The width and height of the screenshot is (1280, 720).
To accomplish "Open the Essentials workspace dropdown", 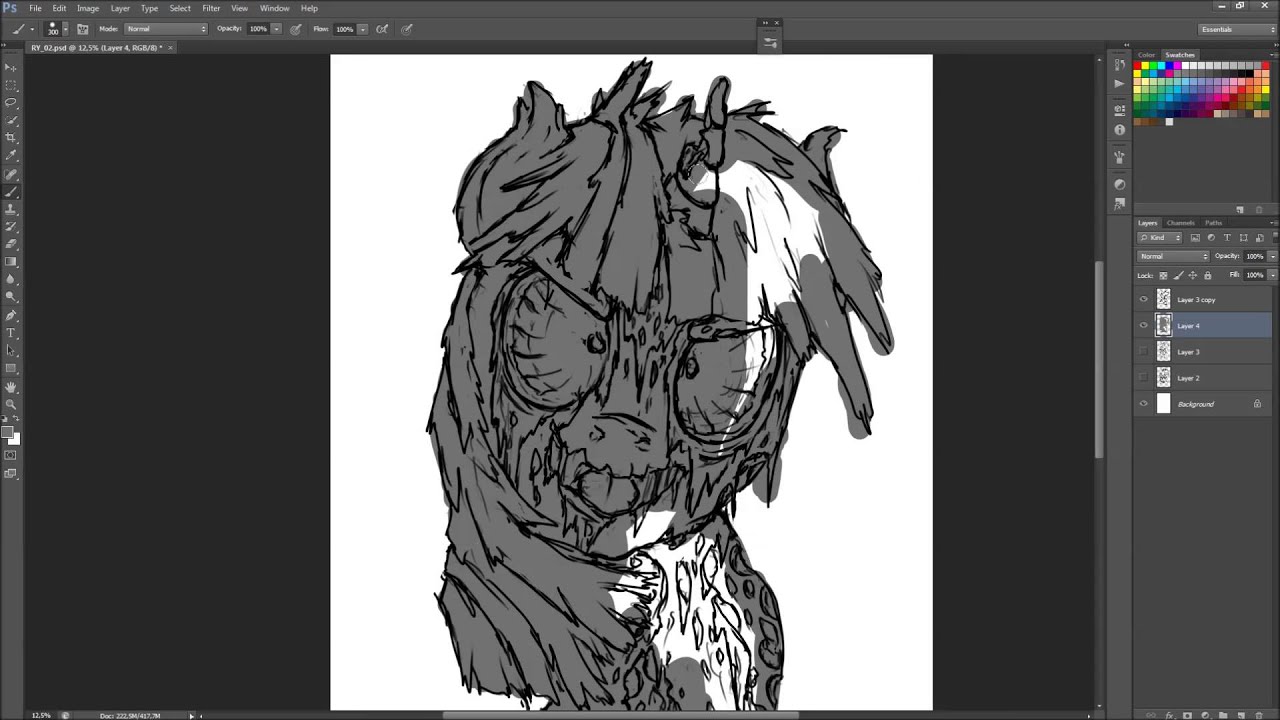I will (1238, 29).
